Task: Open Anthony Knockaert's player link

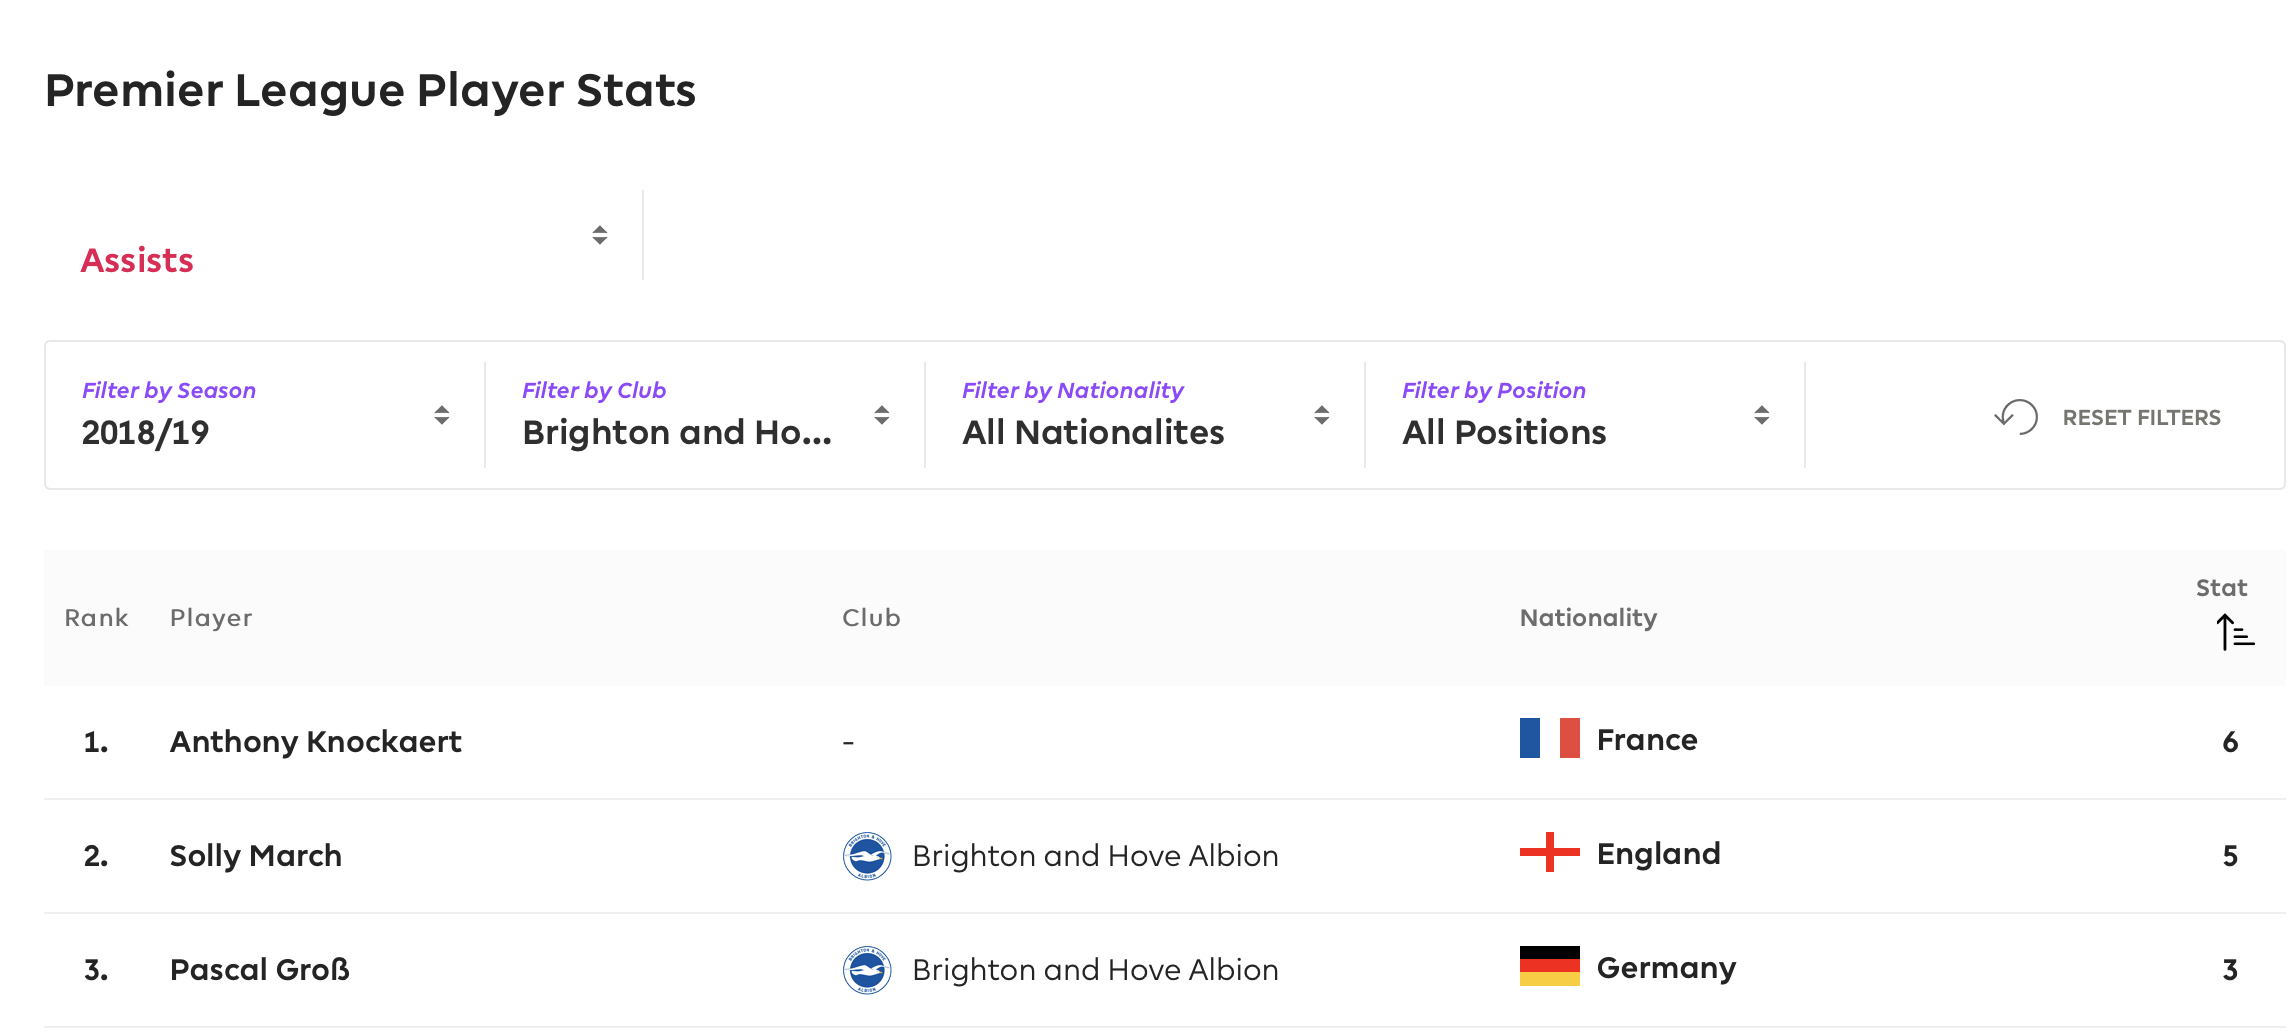Action: tap(315, 742)
